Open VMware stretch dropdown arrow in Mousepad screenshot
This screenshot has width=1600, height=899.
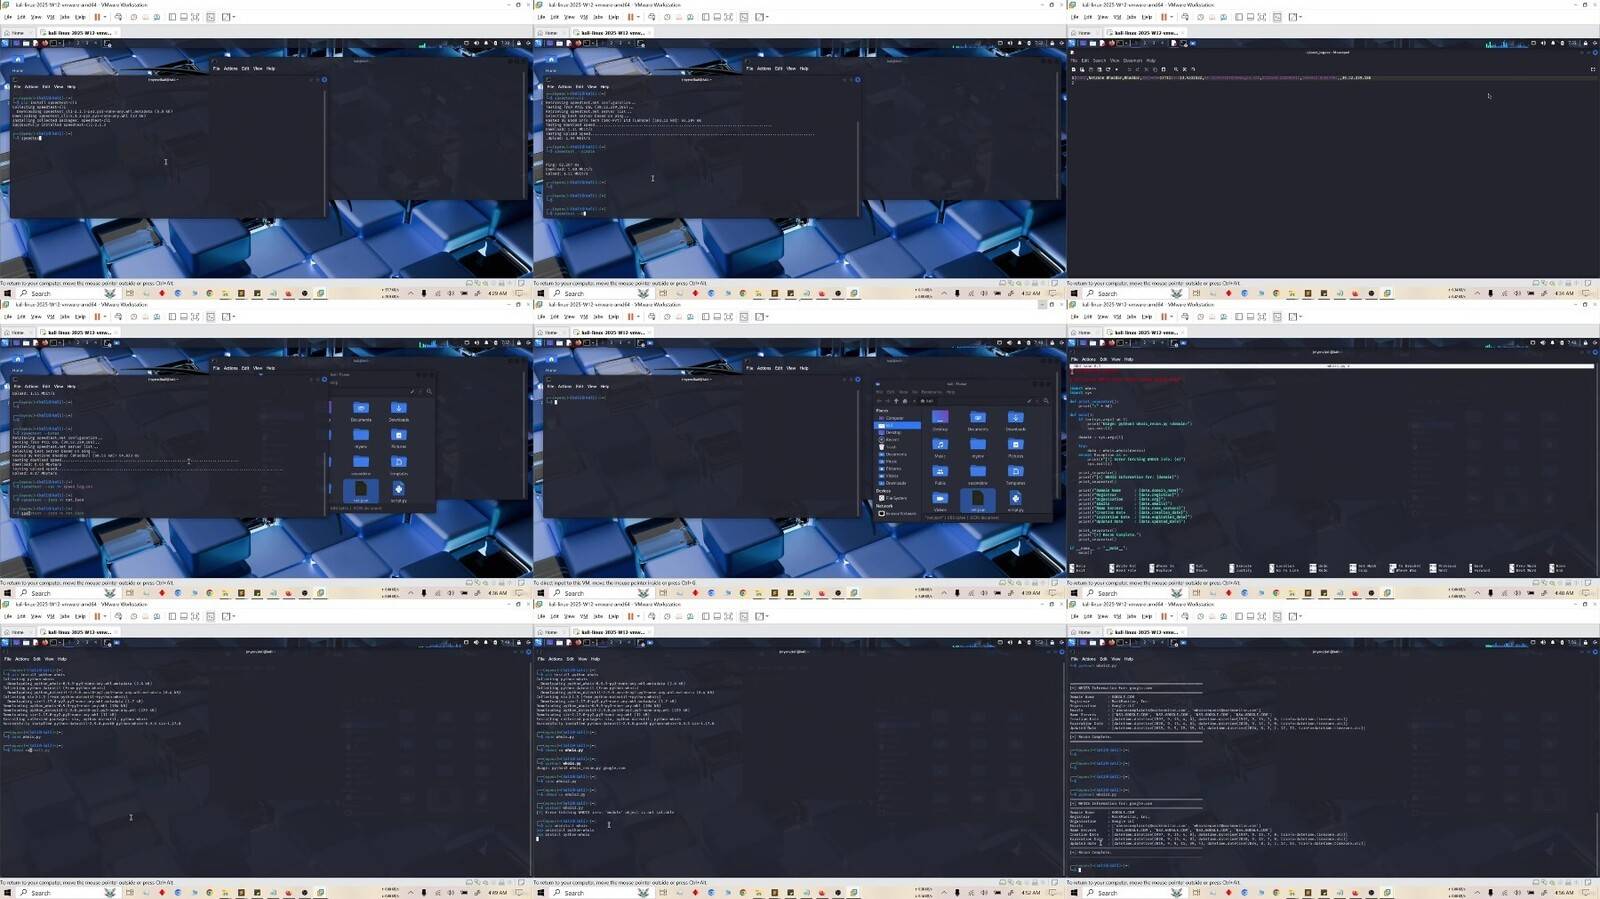(1301, 17)
